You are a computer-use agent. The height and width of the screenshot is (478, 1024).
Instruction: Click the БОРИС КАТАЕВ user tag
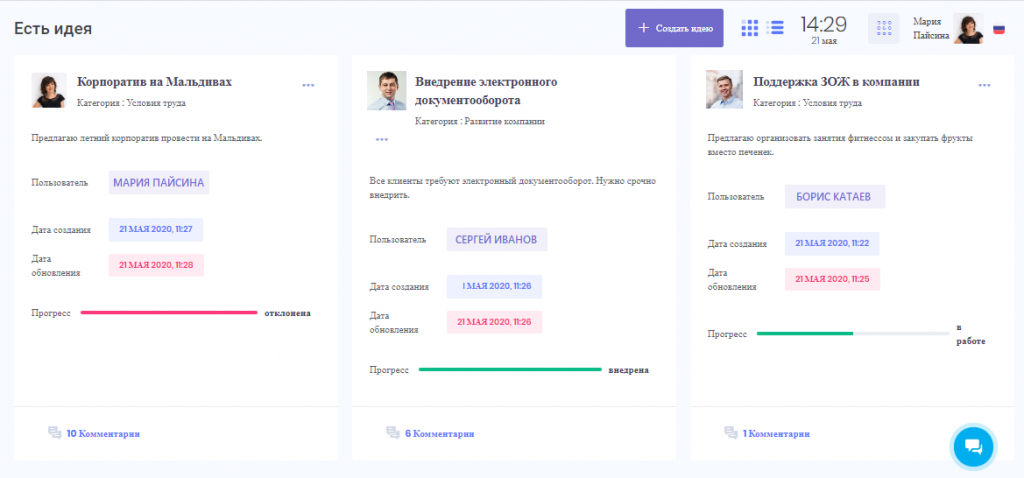(x=835, y=197)
